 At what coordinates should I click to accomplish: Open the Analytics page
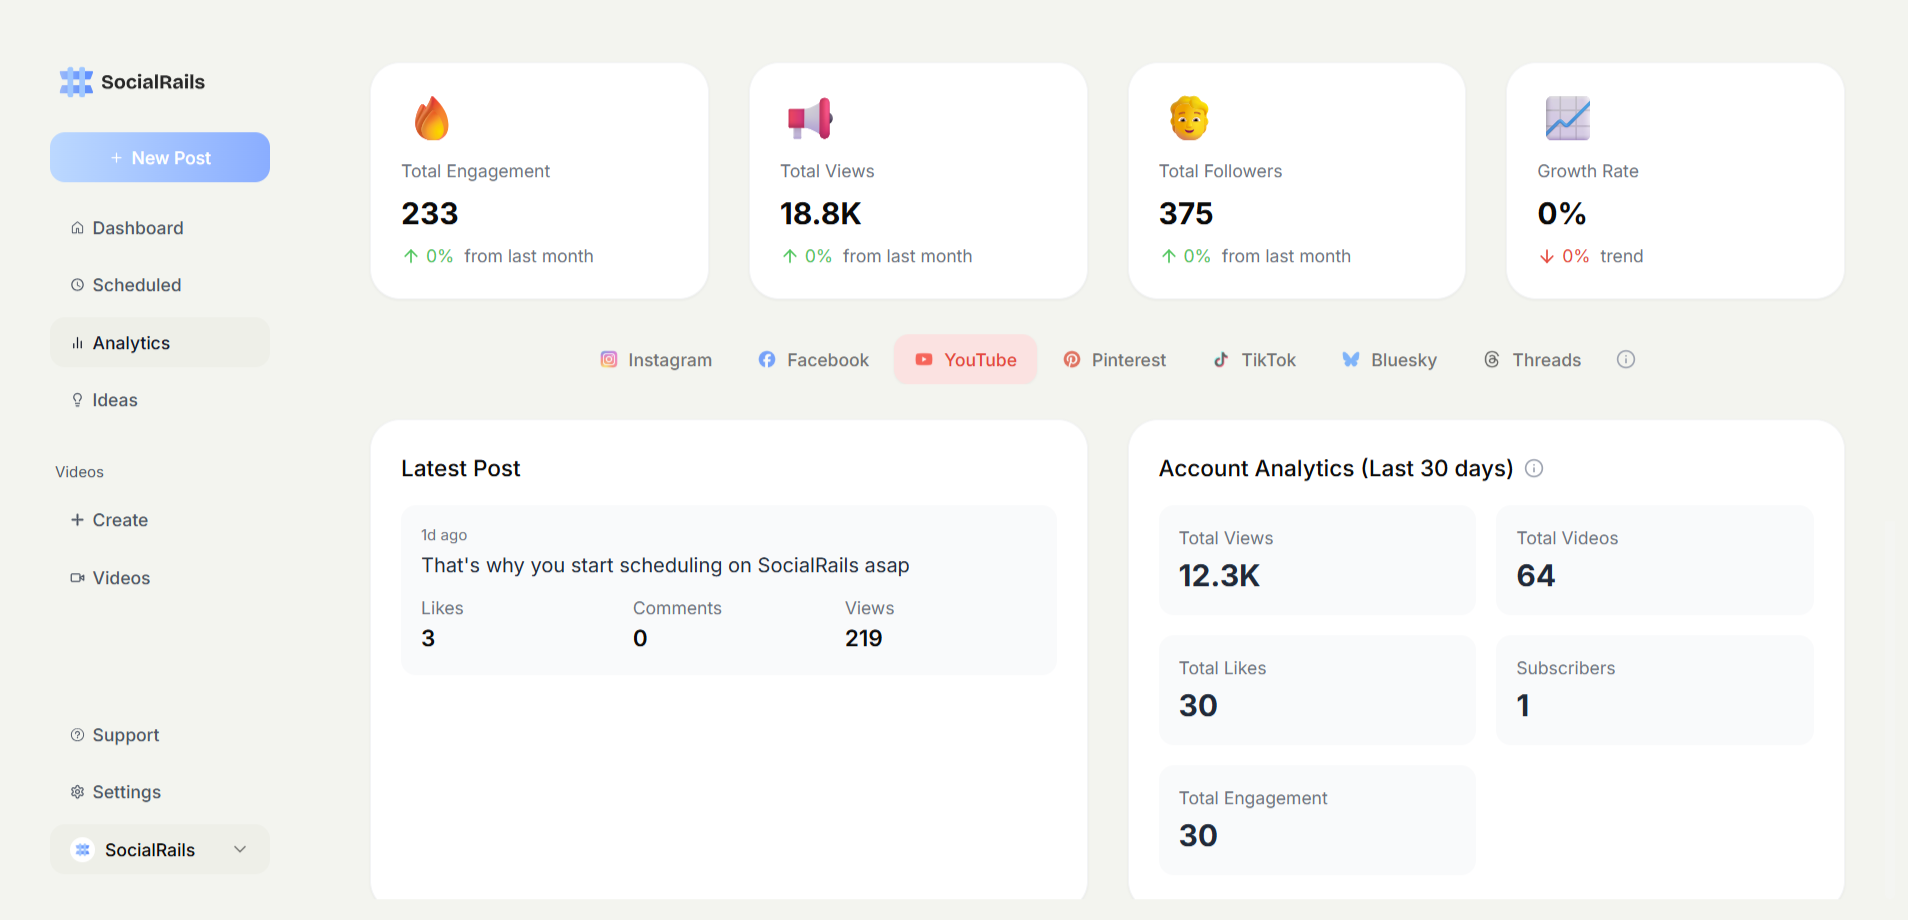pos(160,343)
